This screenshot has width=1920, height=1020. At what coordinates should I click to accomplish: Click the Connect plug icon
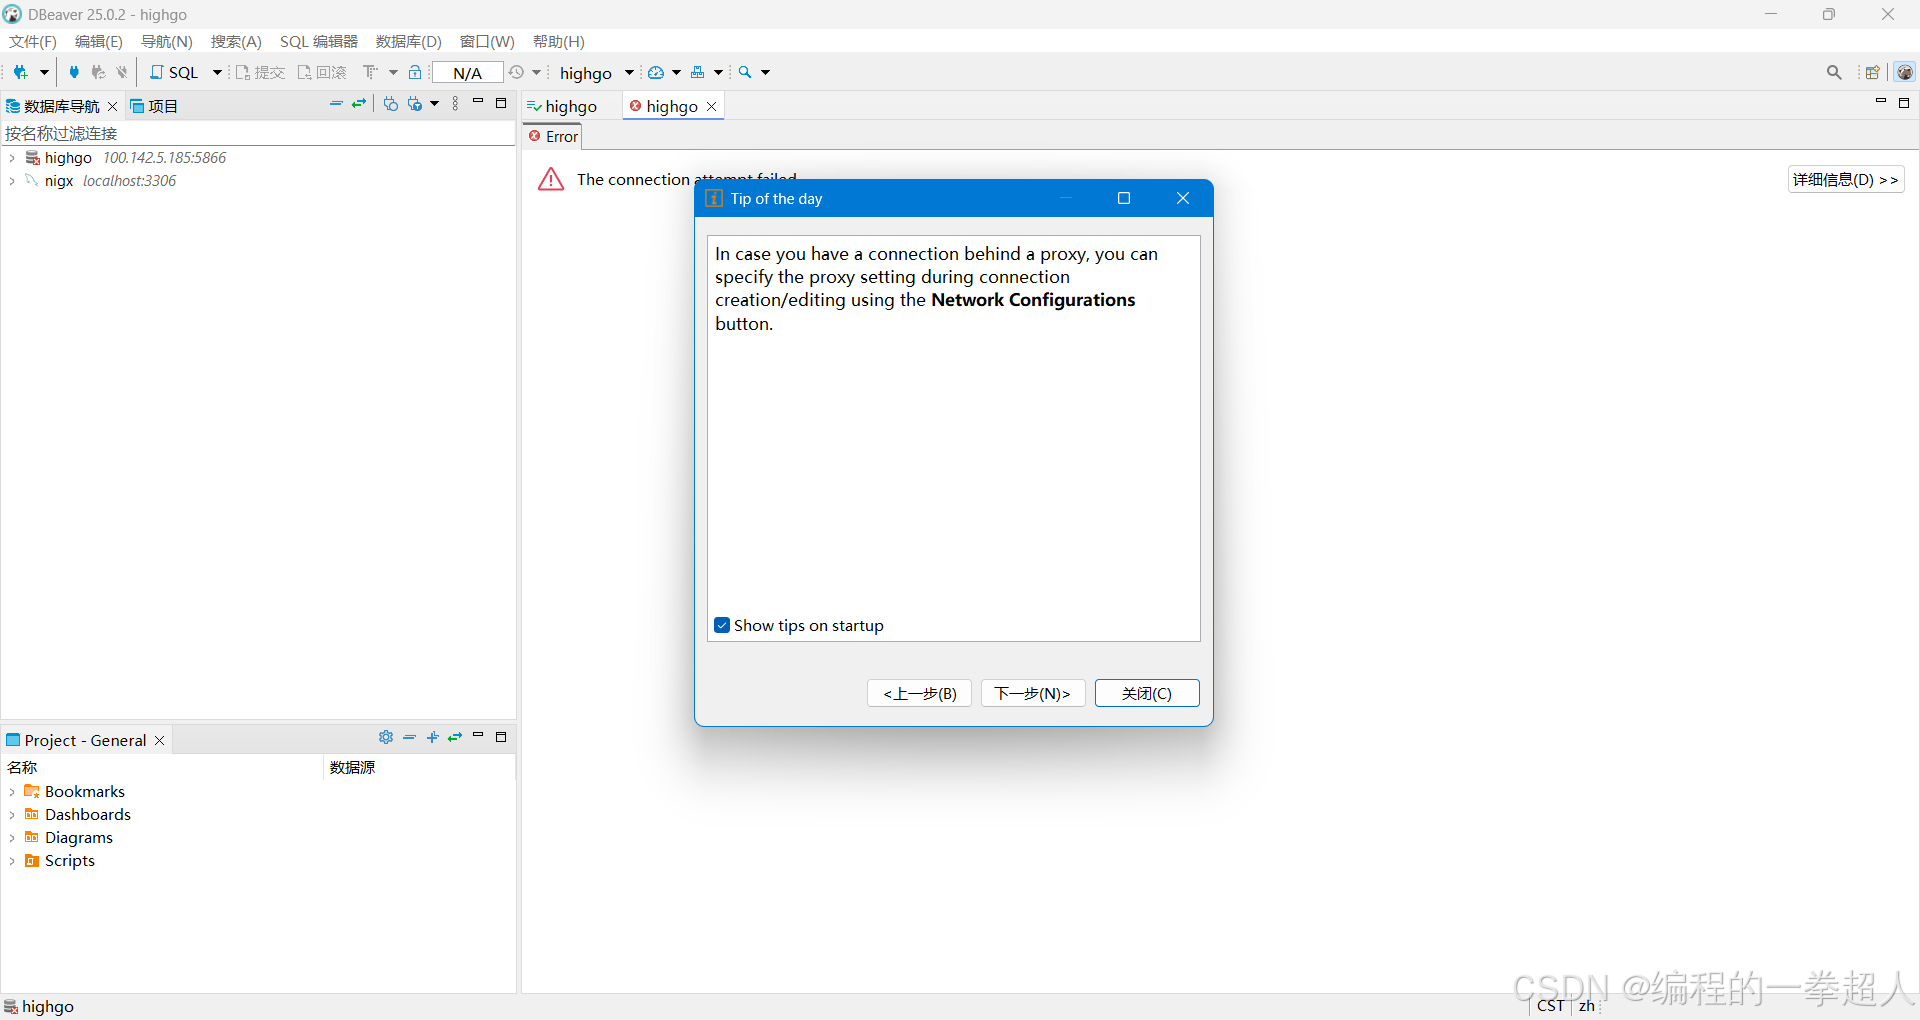(73, 72)
